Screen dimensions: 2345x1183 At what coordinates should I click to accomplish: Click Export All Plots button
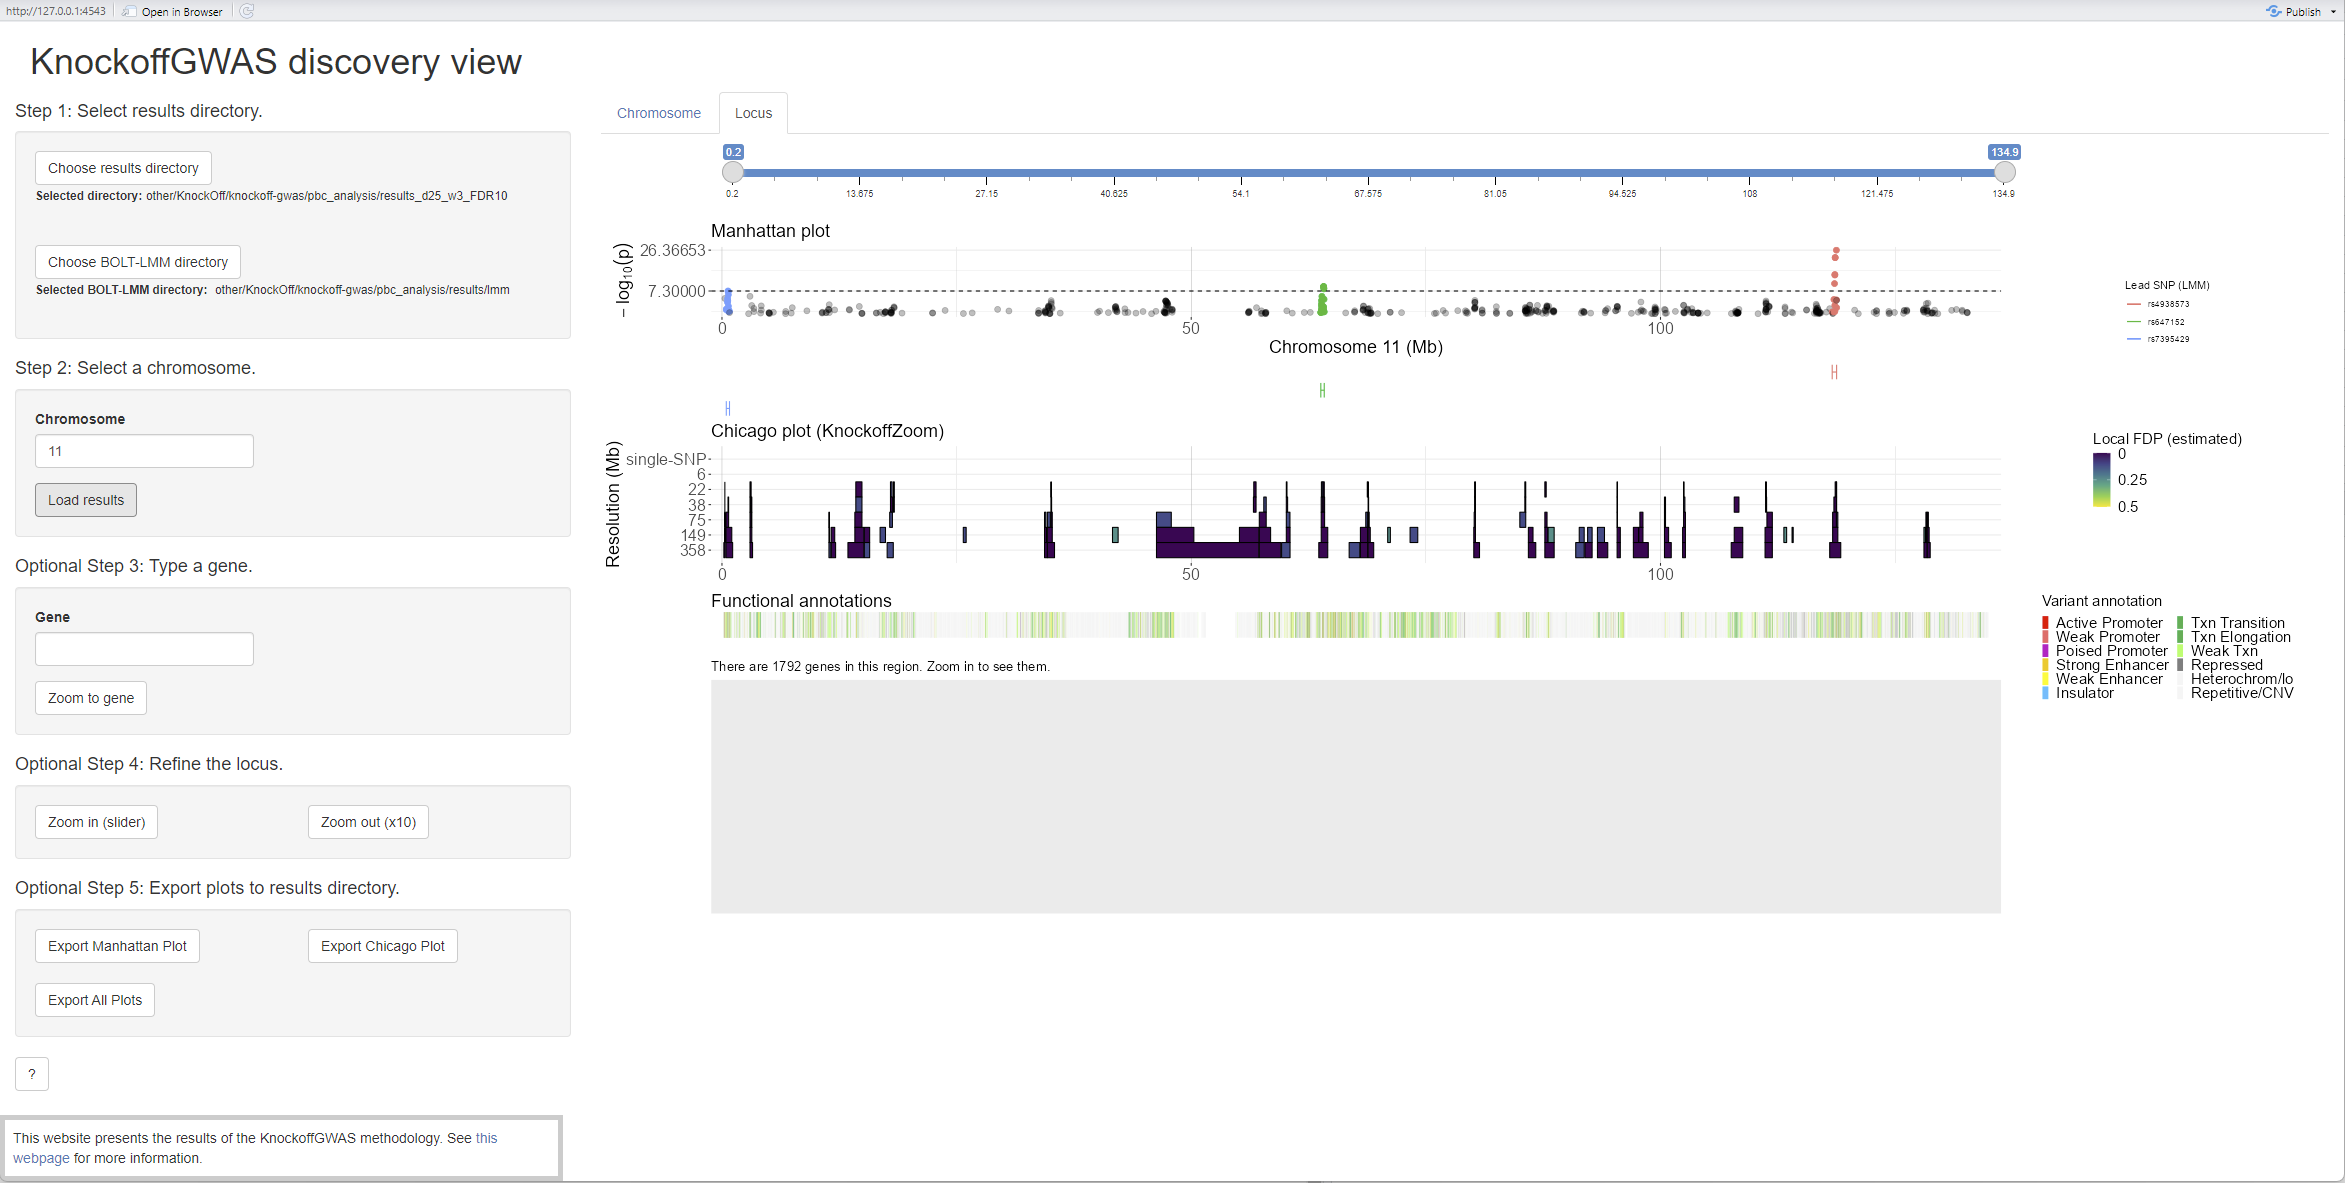pos(95,1000)
